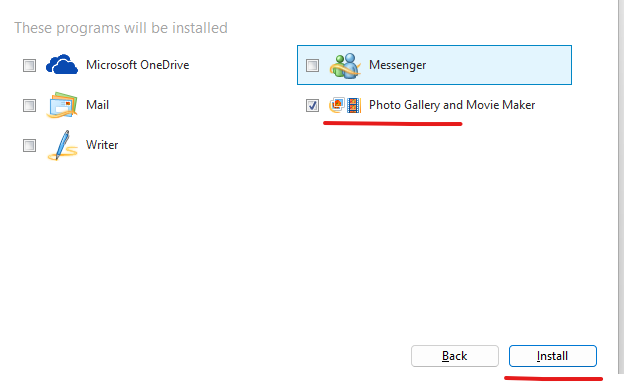The image size is (624, 382).
Task: Uncheck Photo Gallery and Movie Maker checkbox
Action: (312, 105)
